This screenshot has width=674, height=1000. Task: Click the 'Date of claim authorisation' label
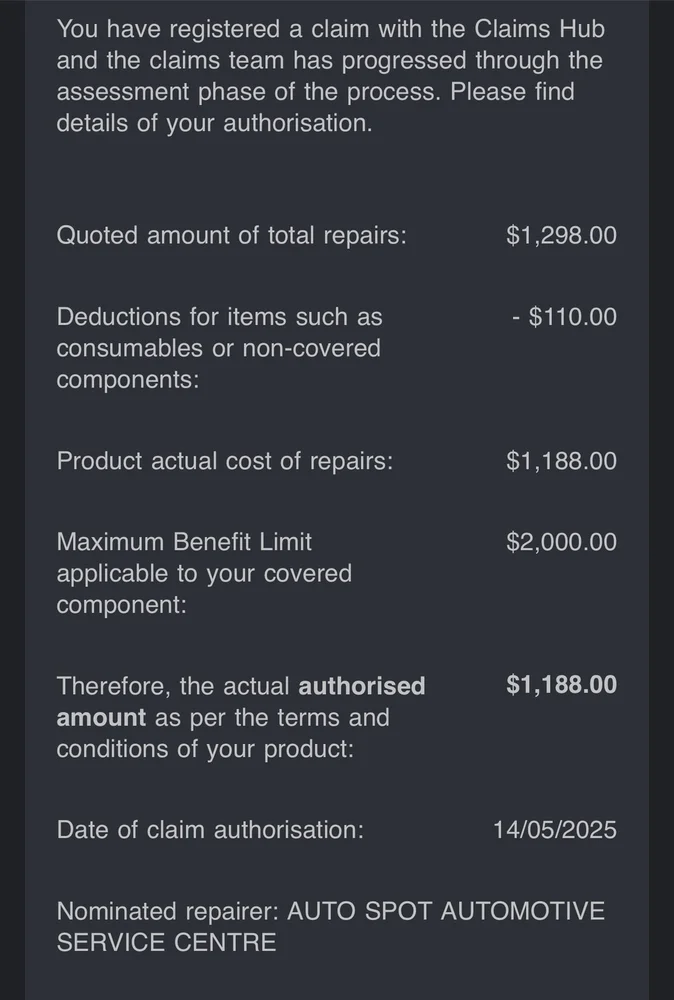[x=210, y=830]
